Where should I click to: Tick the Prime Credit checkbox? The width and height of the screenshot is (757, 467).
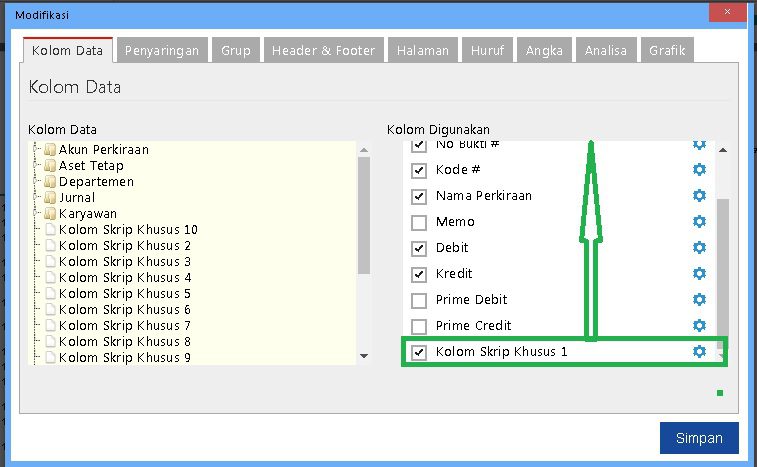[x=419, y=326]
